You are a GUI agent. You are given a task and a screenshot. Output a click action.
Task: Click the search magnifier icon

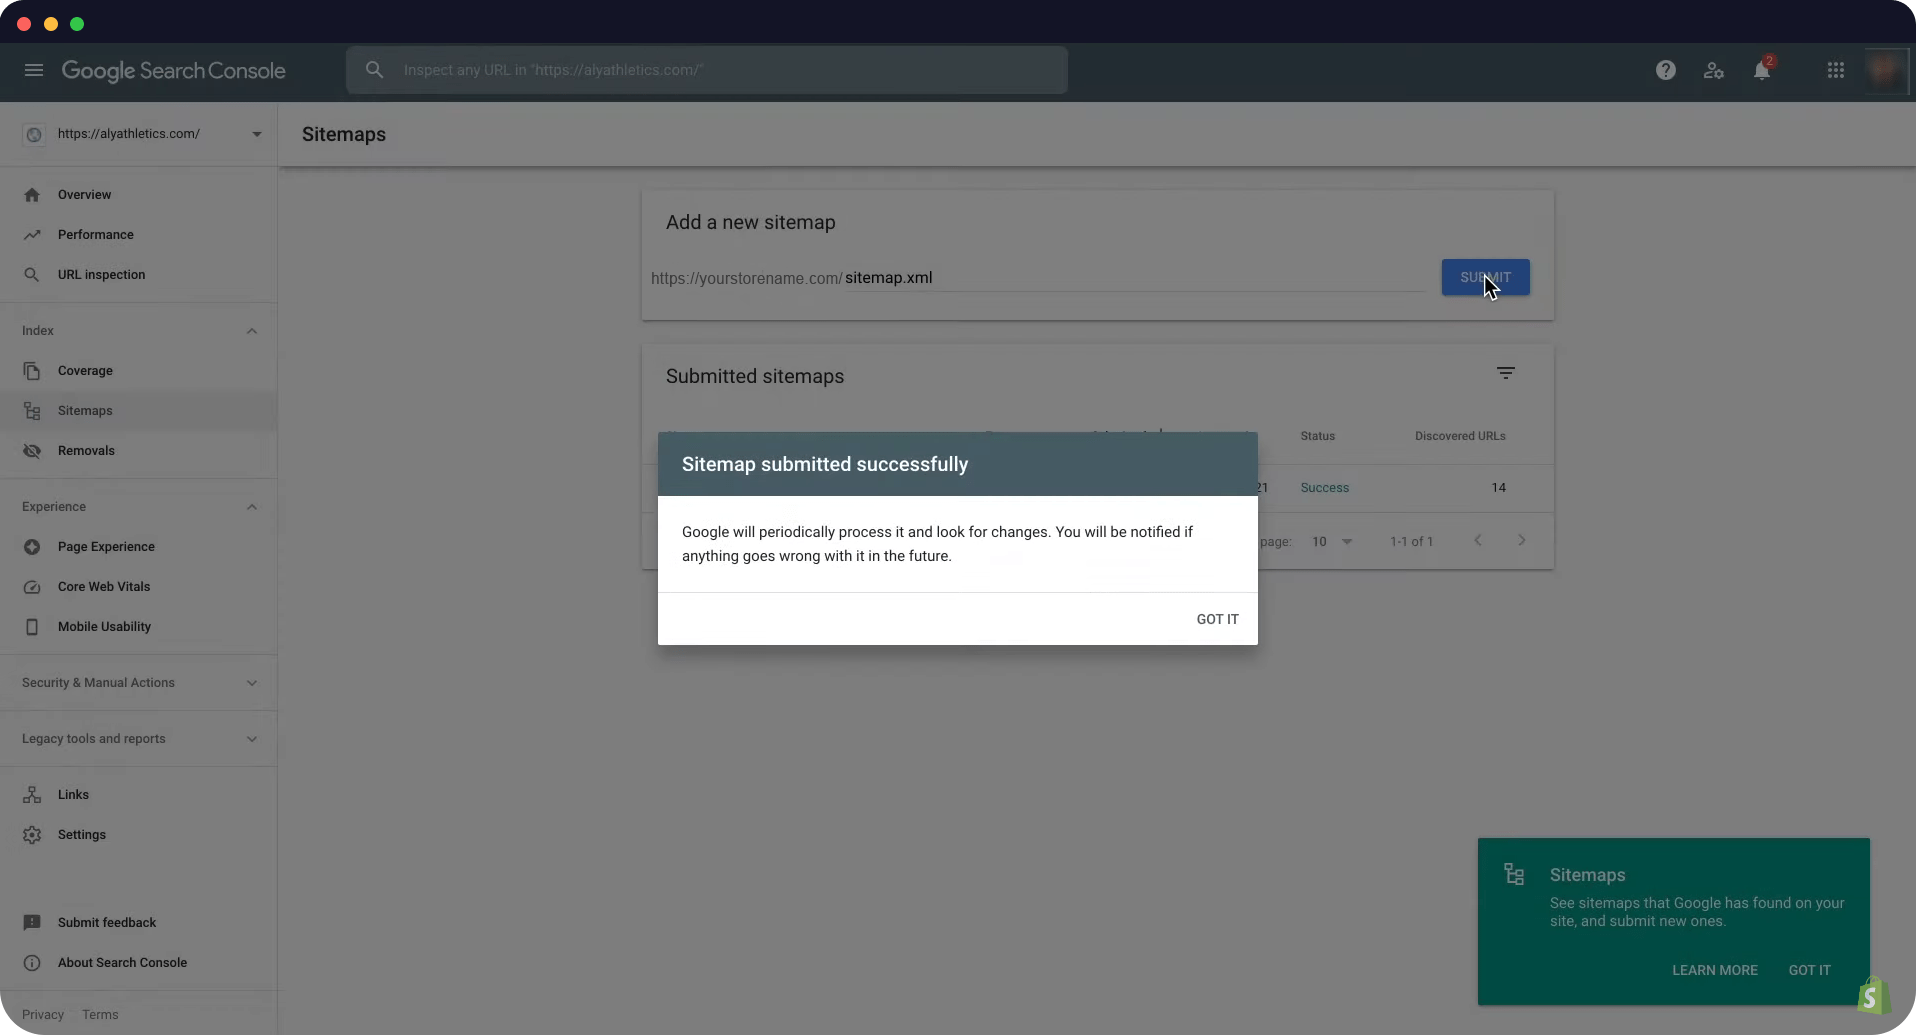374,70
